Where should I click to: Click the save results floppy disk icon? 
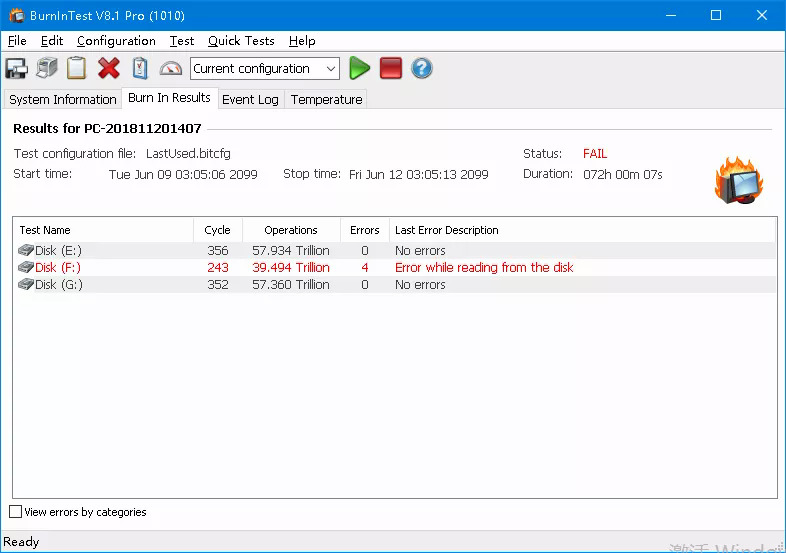pos(16,69)
